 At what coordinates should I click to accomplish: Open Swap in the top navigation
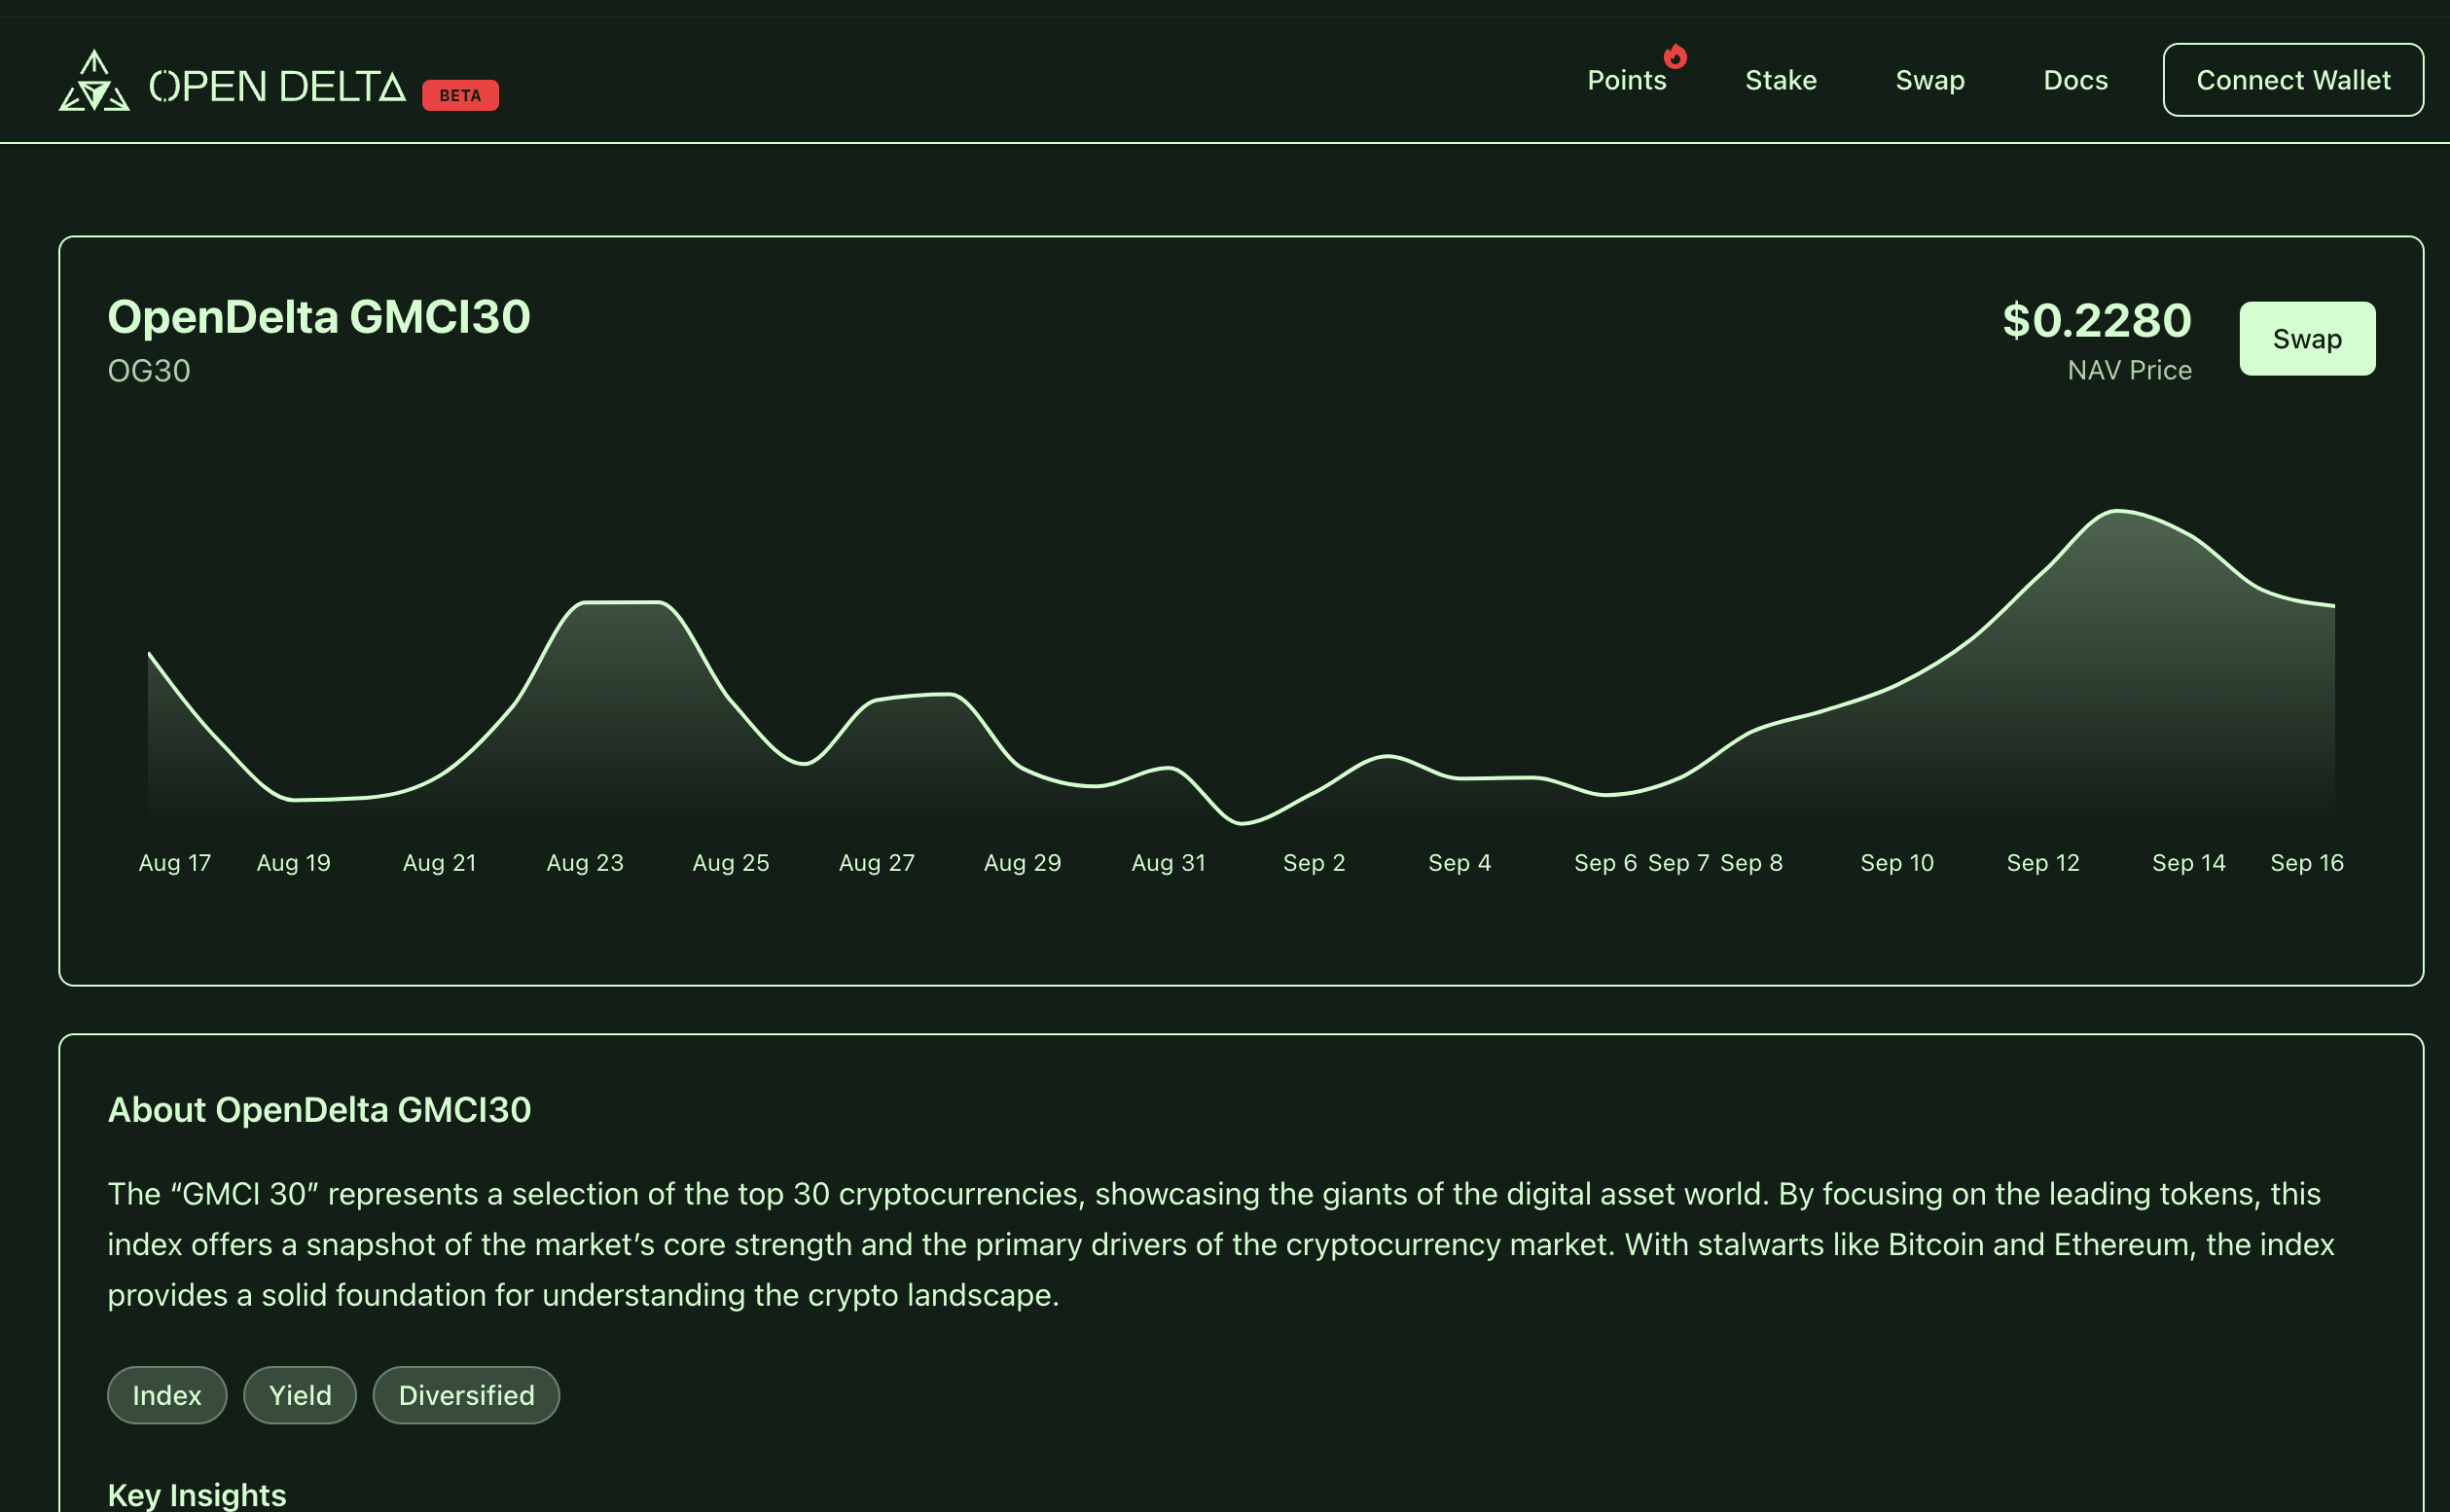click(x=1929, y=80)
